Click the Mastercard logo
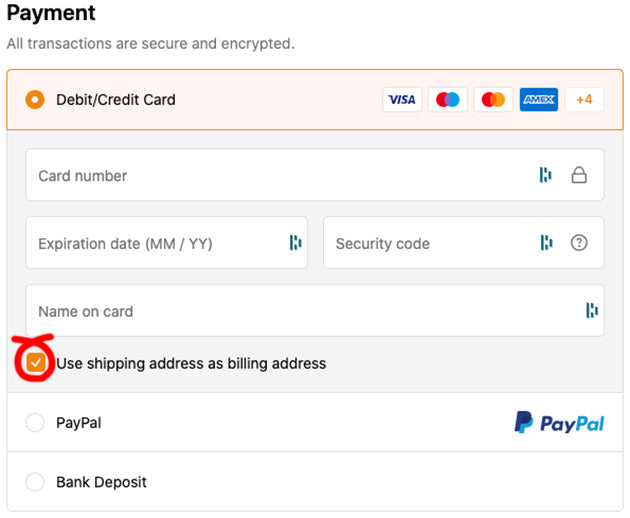 click(x=493, y=100)
